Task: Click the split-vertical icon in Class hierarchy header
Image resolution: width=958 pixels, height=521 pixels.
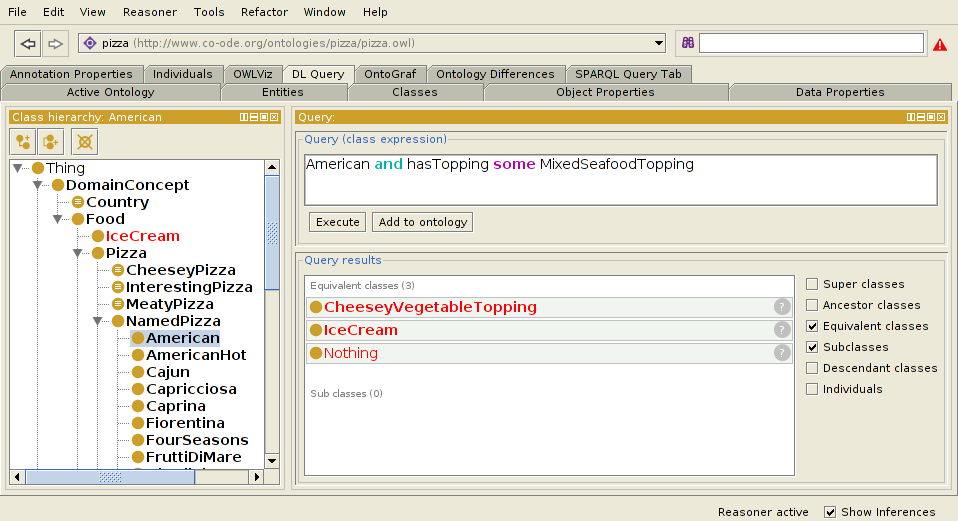Action: pyautogui.click(x=244, y=117)
